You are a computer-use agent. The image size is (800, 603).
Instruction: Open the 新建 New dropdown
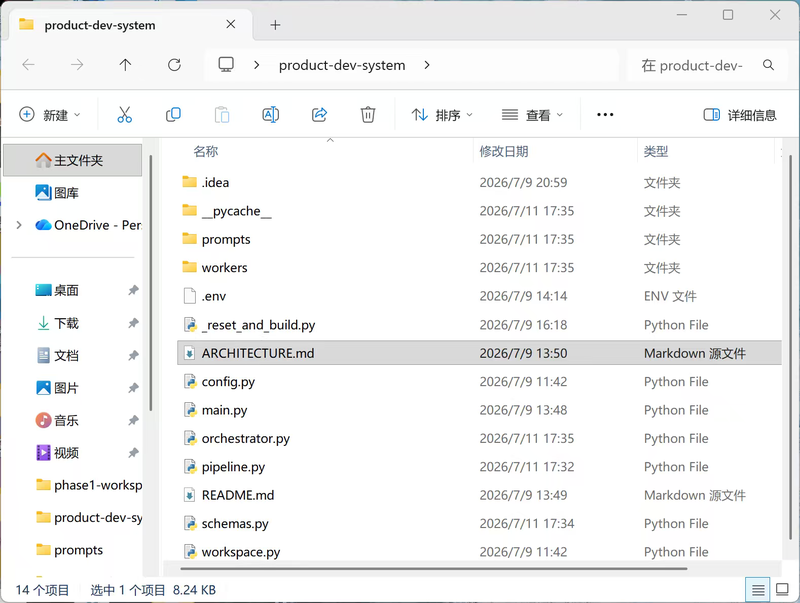(x=49, y=115)
